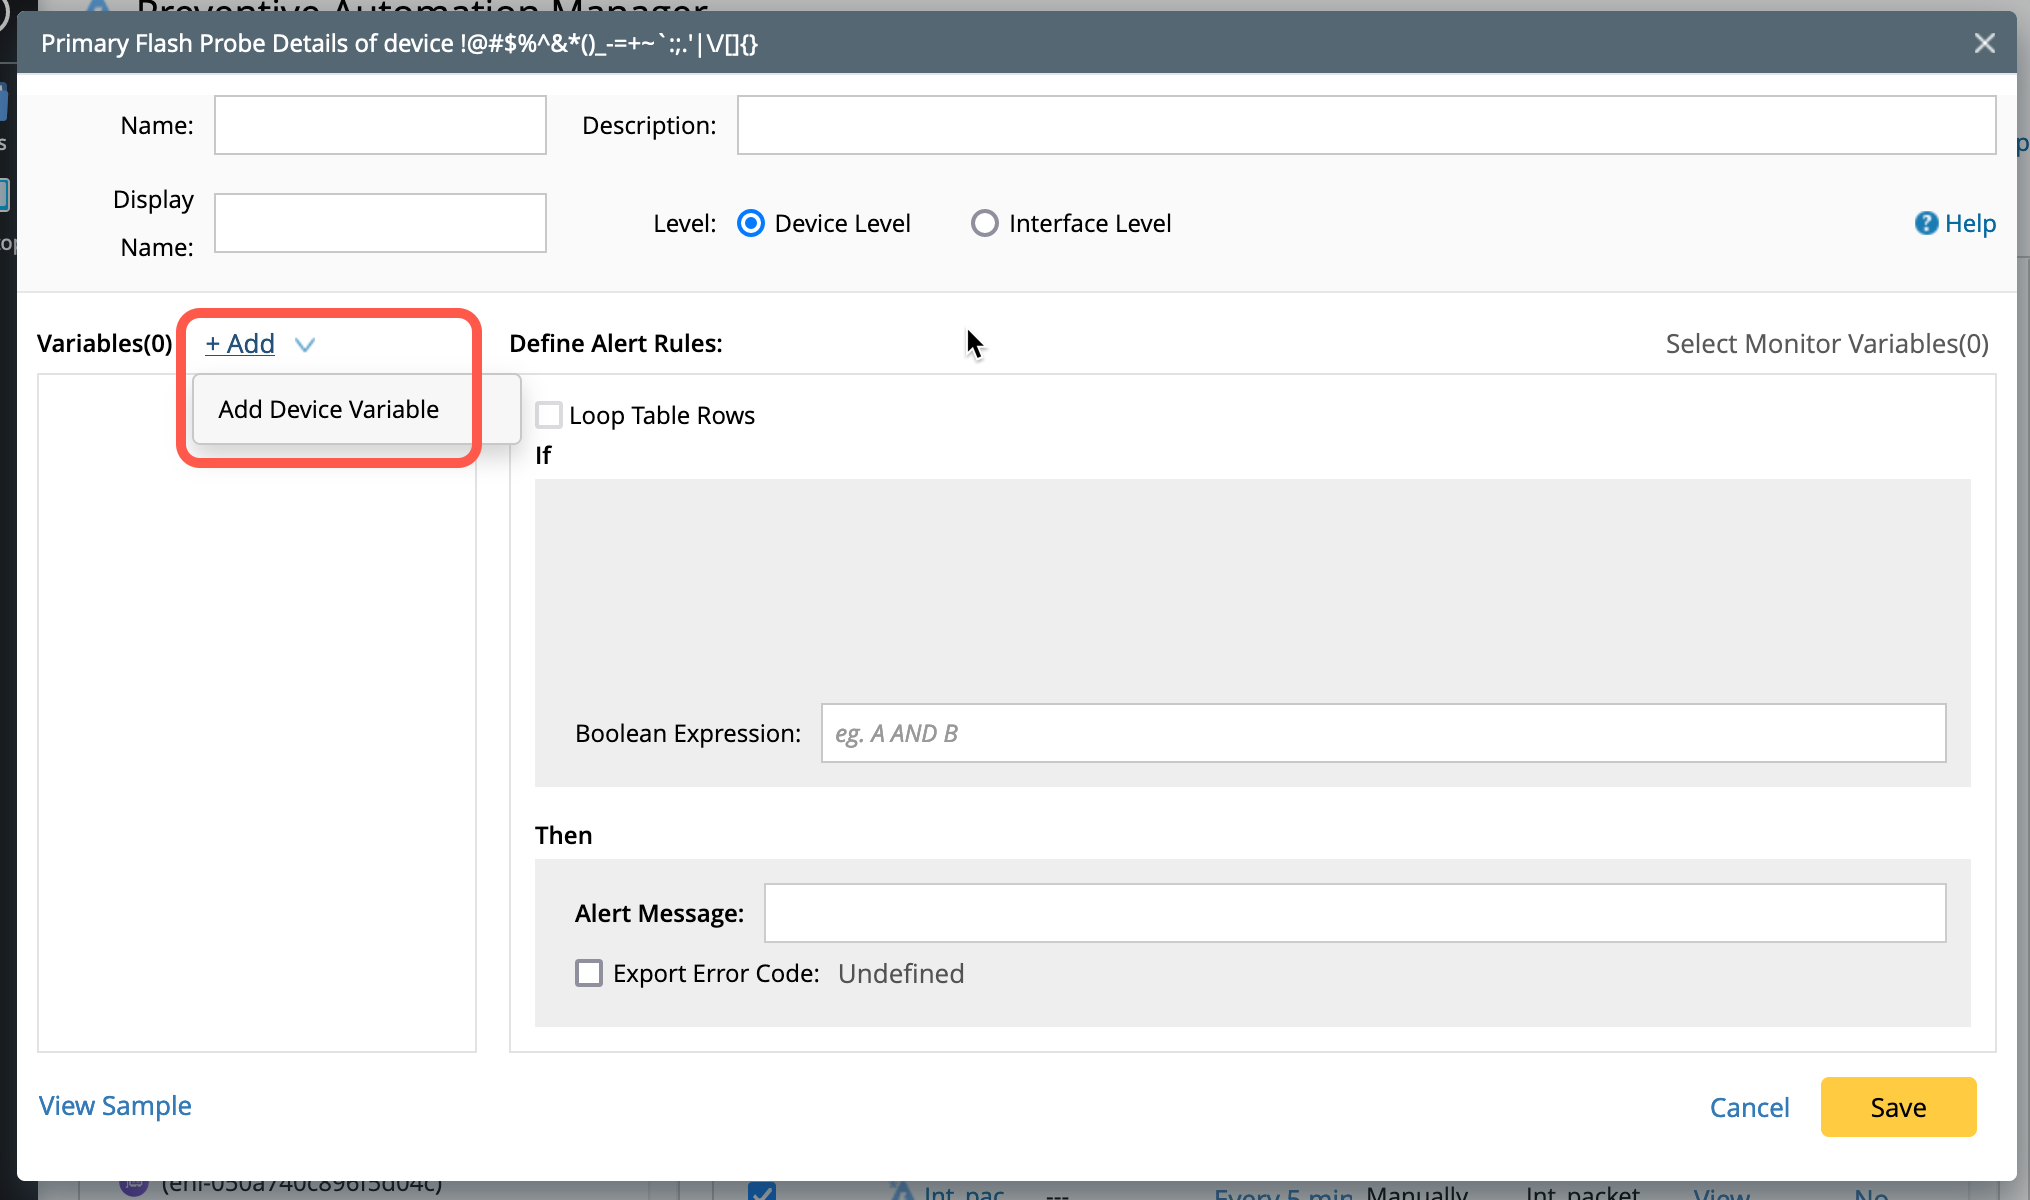Image resolution: width=2030 pixels, height=1200 pixels.
Task: Select the Device Level radio button
Action: [x=751, y=223]
